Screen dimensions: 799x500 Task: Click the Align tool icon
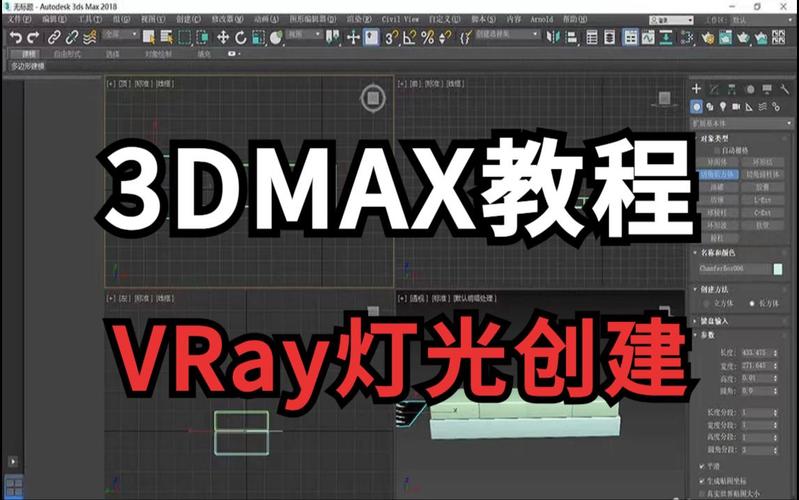pos(571,37)
